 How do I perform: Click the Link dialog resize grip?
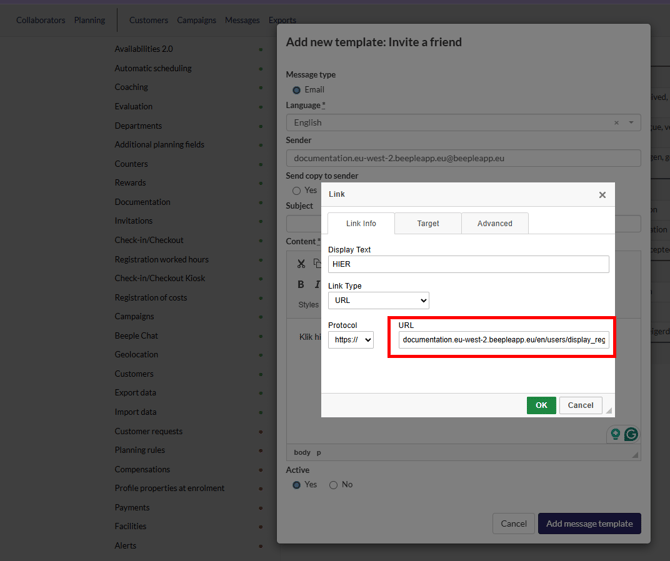click(608, 411)
